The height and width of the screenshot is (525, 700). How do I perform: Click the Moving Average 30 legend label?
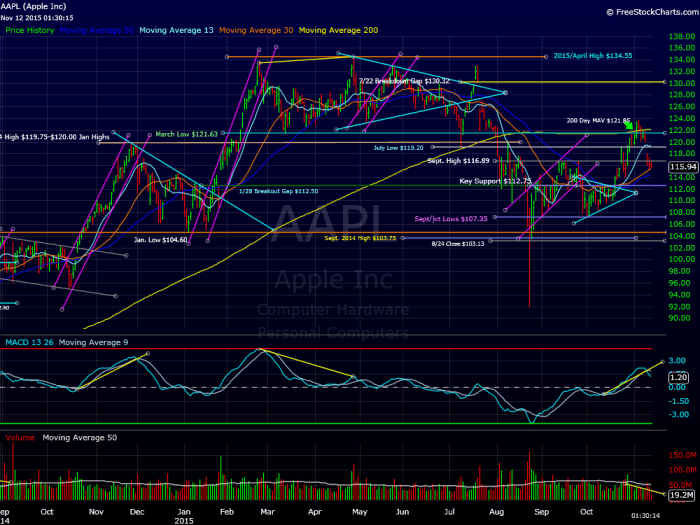click(x=256, y=30)
